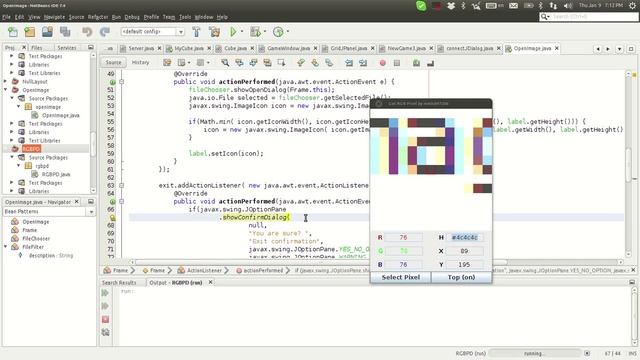Image resolution: width=640 pixels, height=360 pixels.
Task: Collapse the rgbpd package node
Action: click(x=19, y=166)
